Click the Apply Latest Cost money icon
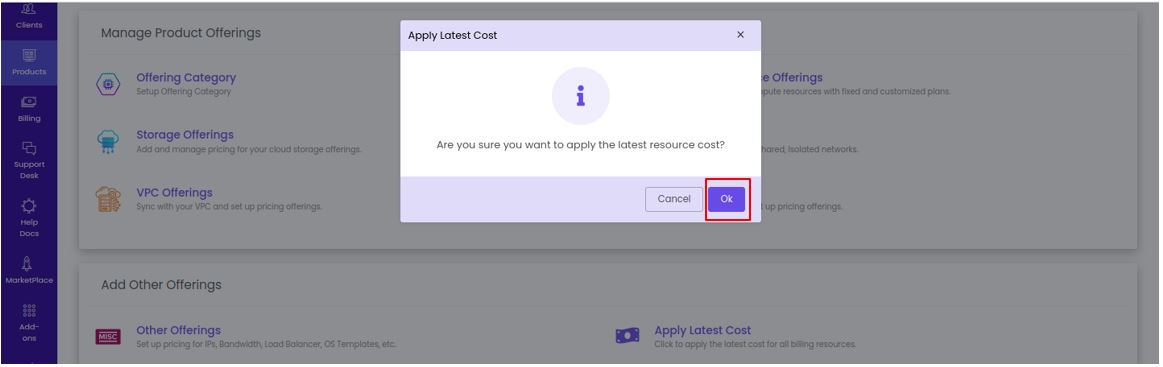 pyautogui.click(x=627, y=336)
